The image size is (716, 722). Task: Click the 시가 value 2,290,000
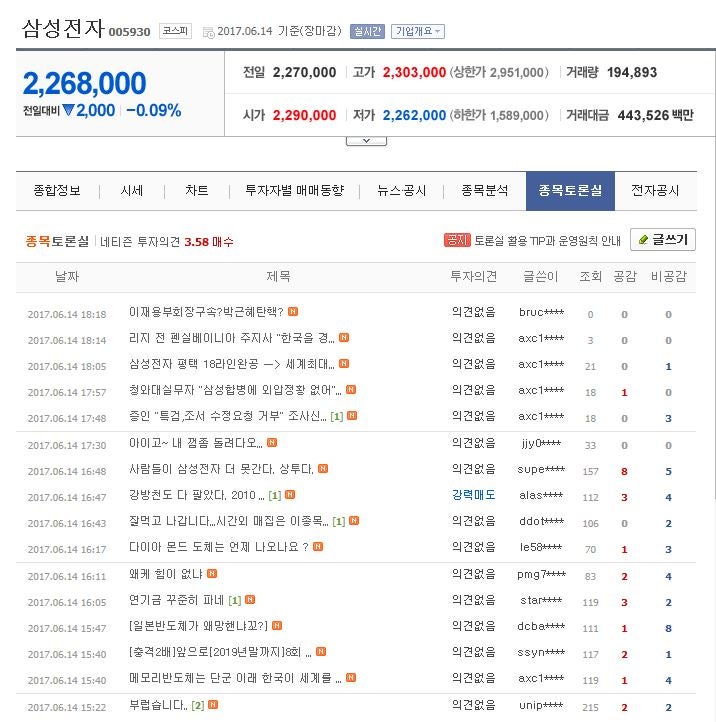click(304, 115)
